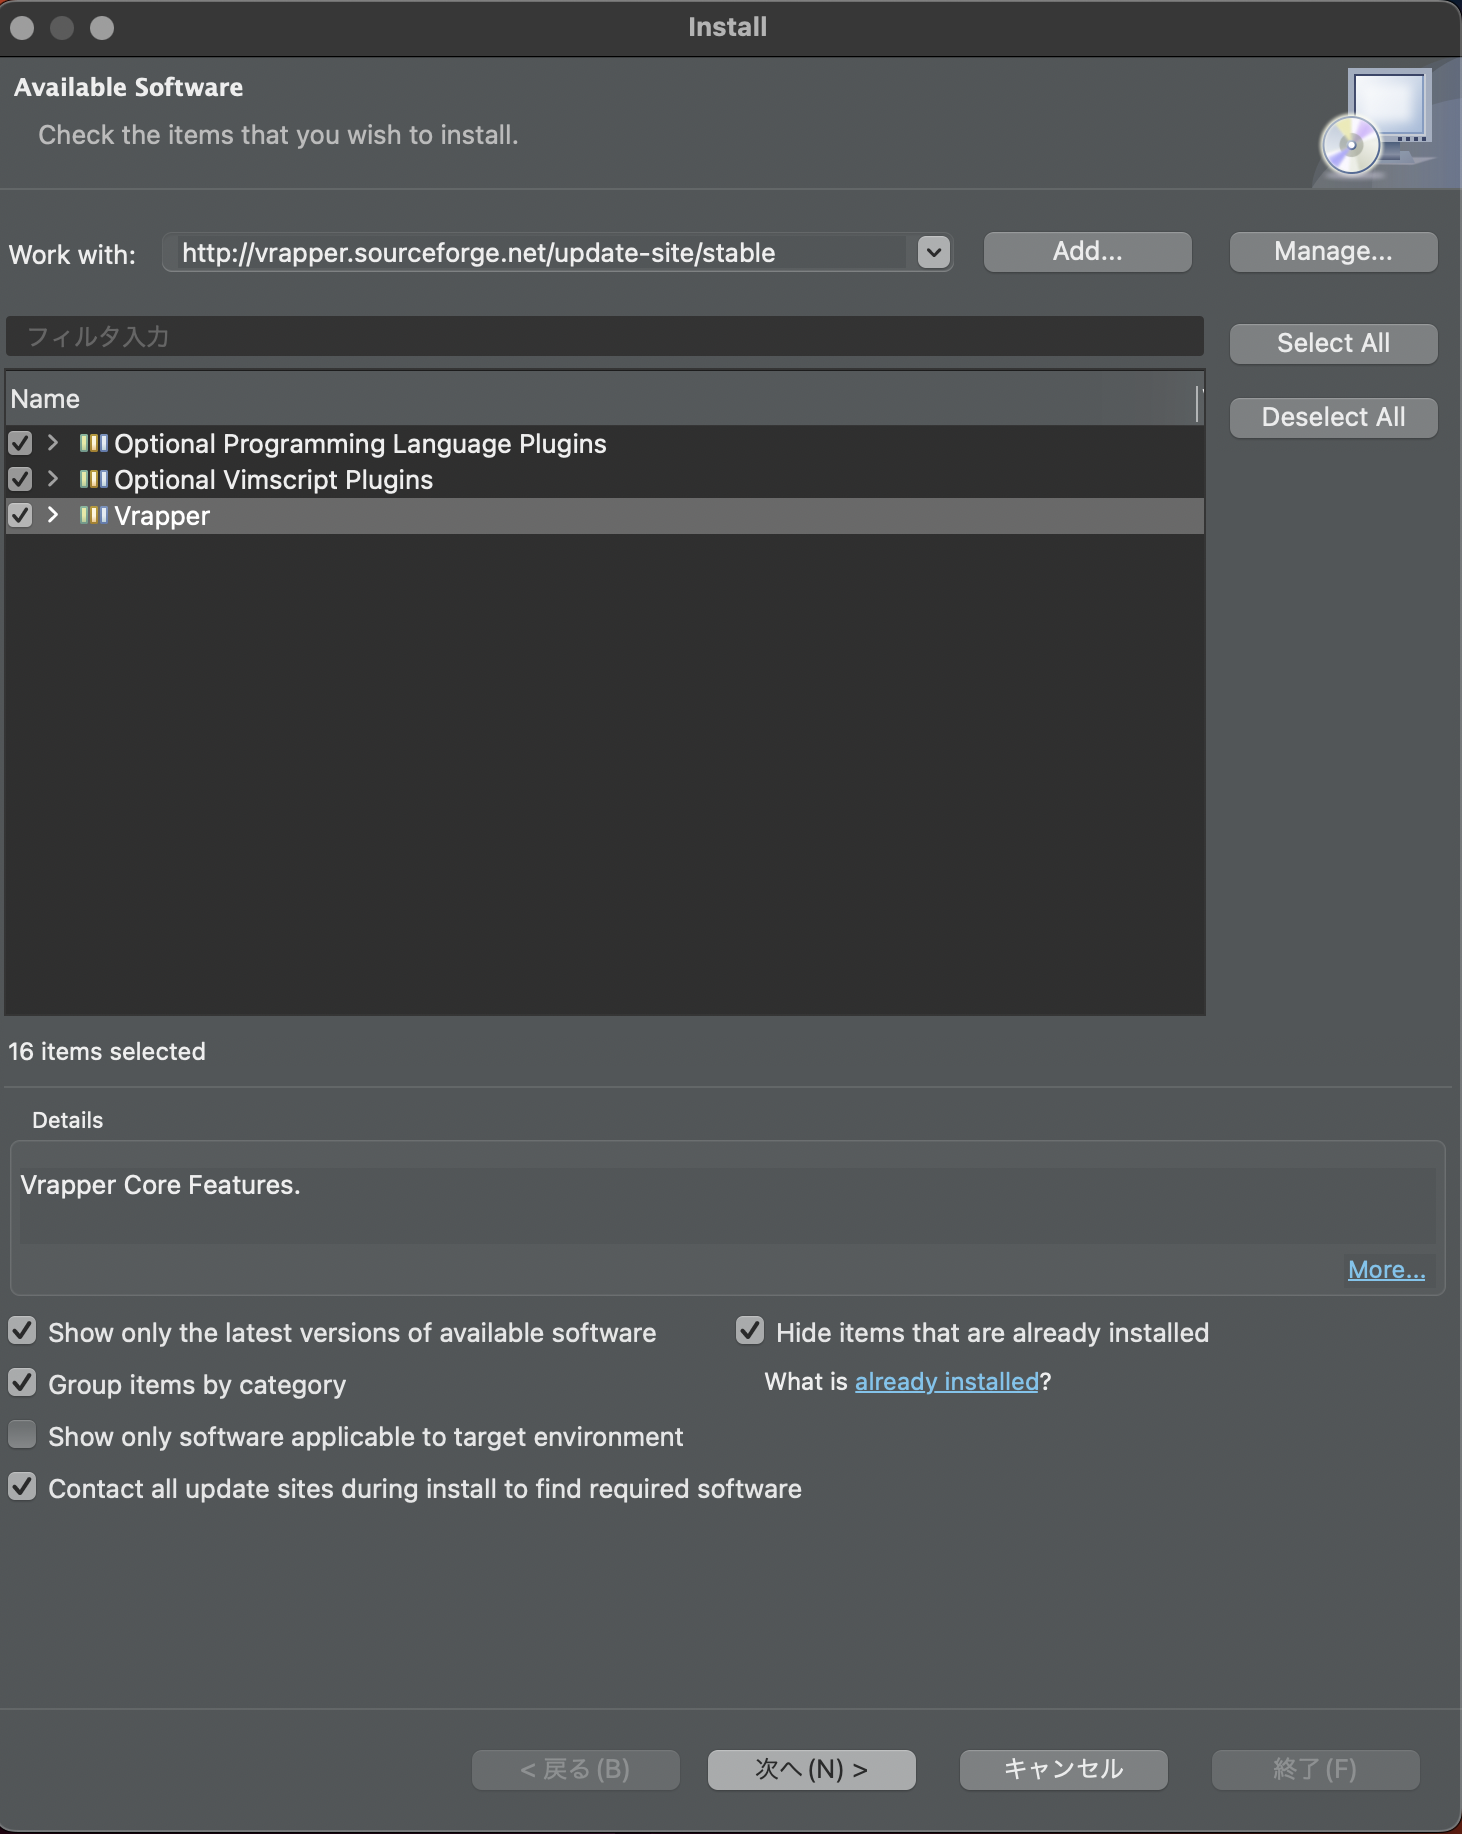Click the Optional Vimscript Plugins category icon
The width and height of the screenshot is (1462, 1834).
click(x=93, y=479)
